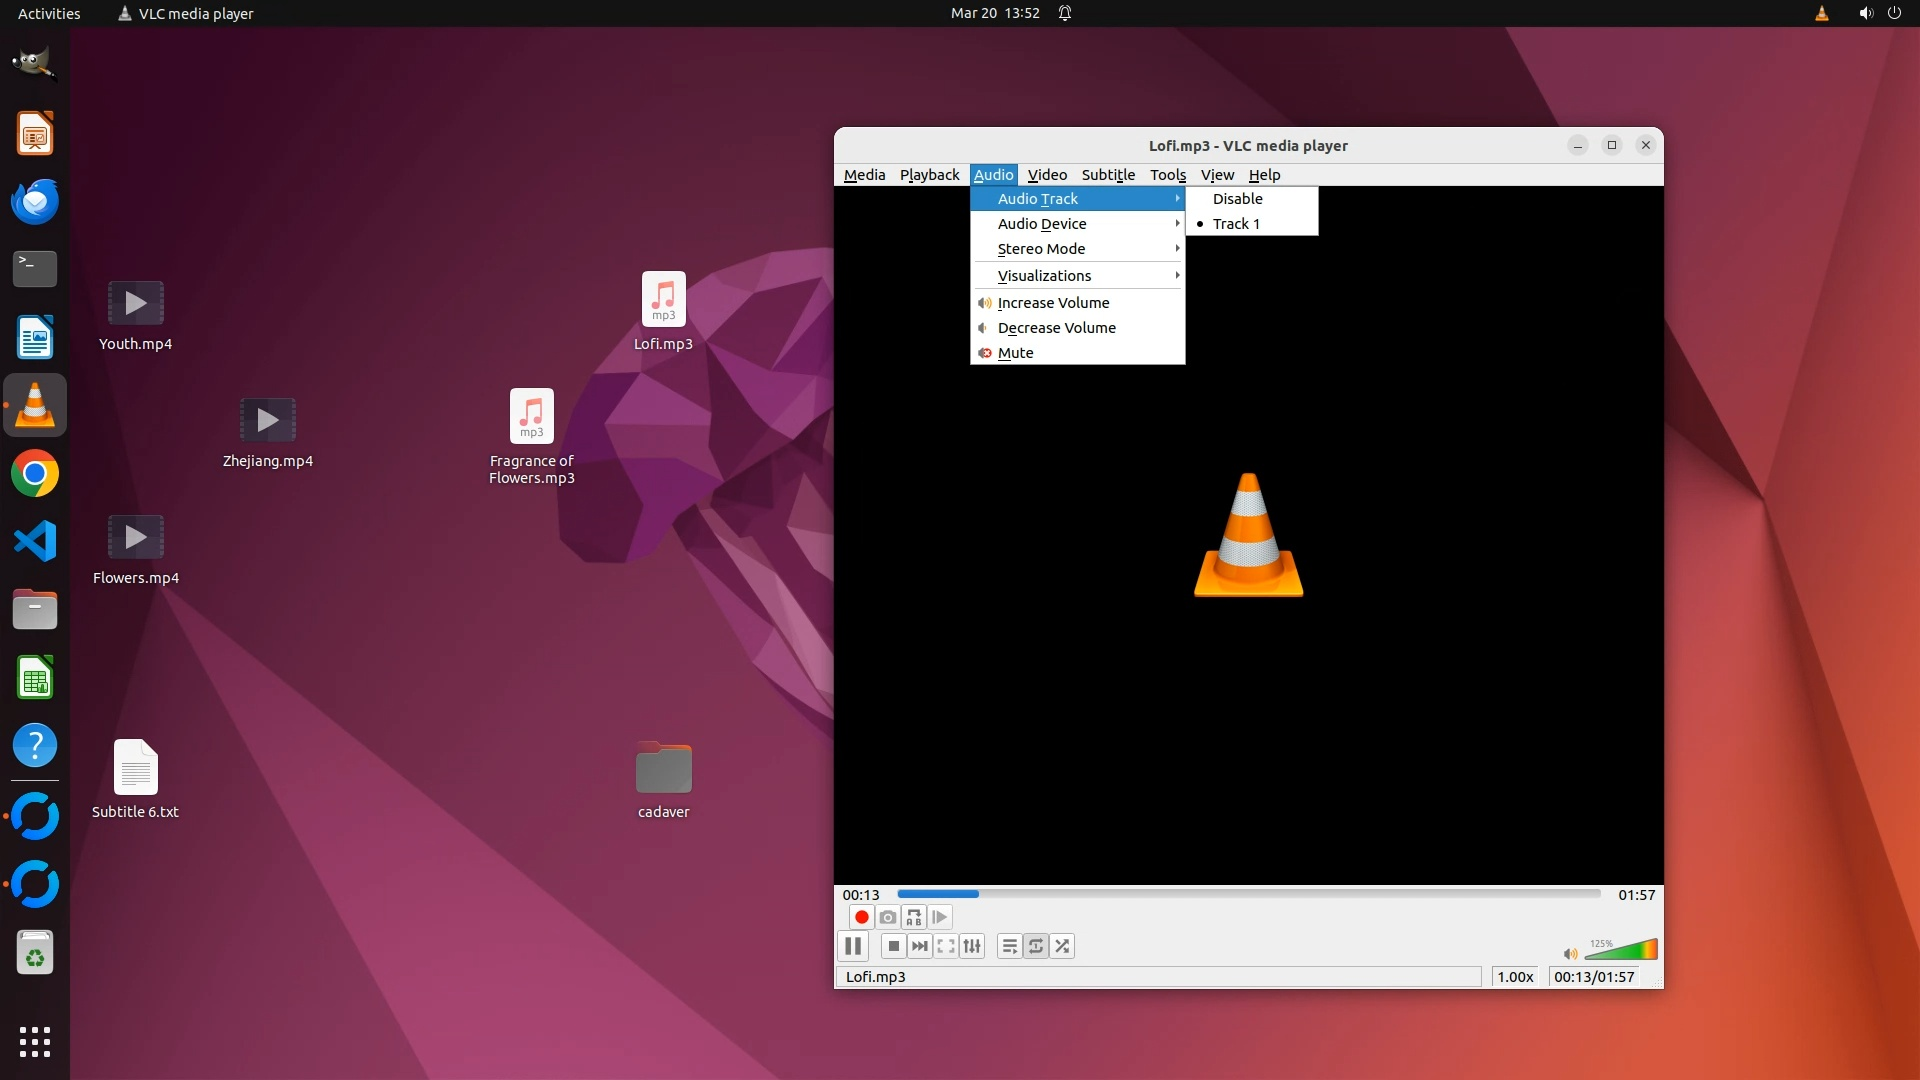Click Increase Volume menu entry
Screen dimensions: 1920x1080
point(1053,303)
